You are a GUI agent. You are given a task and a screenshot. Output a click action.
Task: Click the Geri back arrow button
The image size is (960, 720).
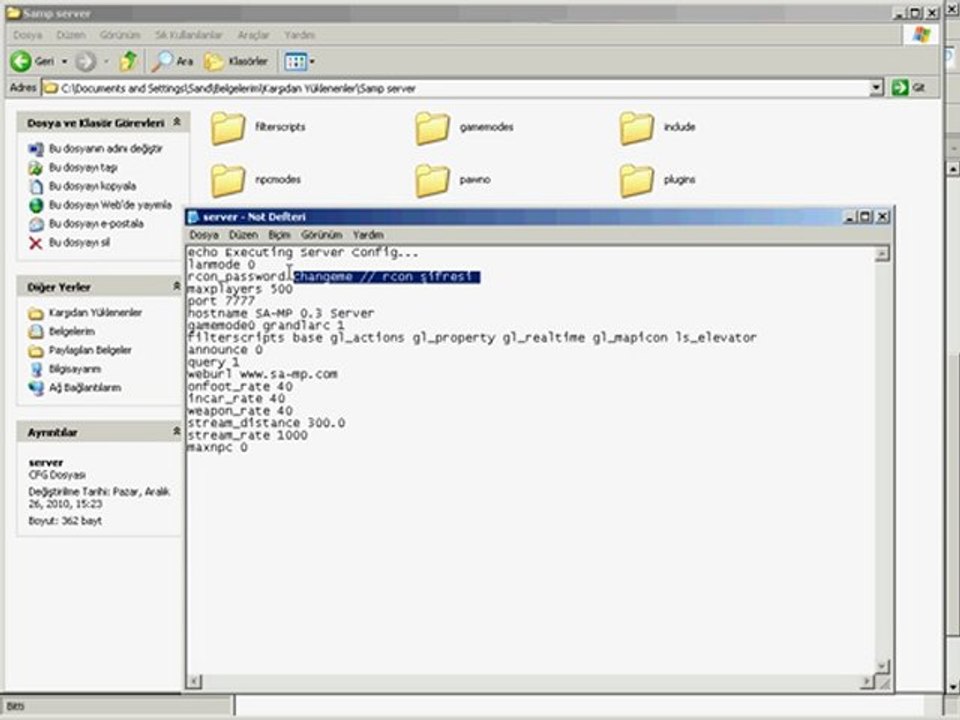coord(32,61)
